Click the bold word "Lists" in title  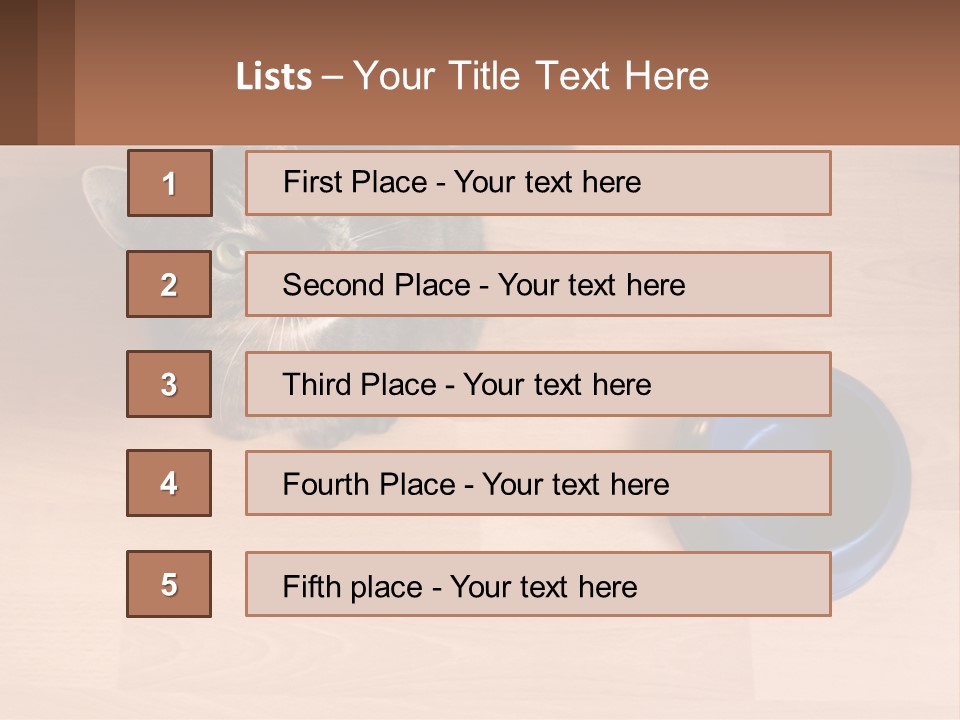(x=273, y=76)
